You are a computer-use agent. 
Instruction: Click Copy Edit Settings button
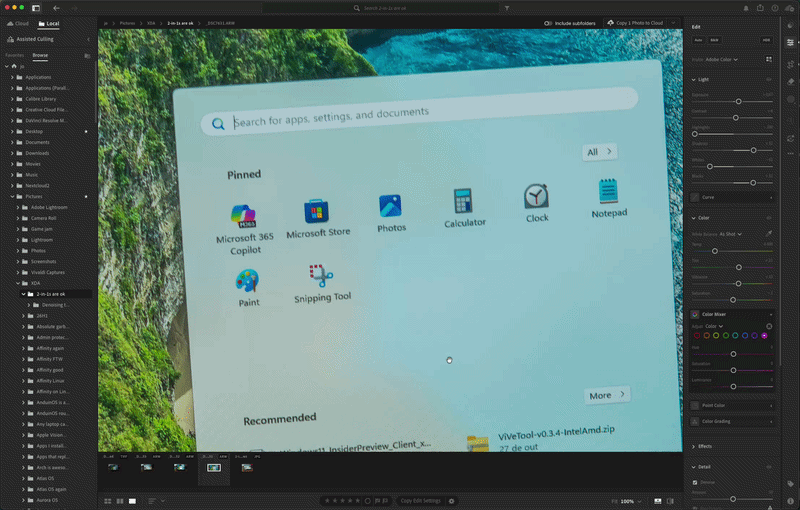click(x=420, y=501)
